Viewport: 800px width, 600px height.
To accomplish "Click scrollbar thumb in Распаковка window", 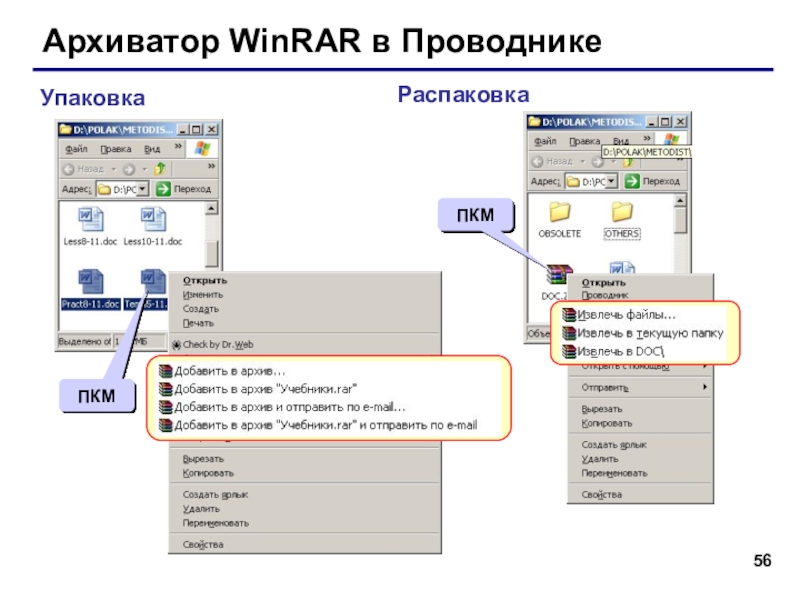I will [680, 220].
